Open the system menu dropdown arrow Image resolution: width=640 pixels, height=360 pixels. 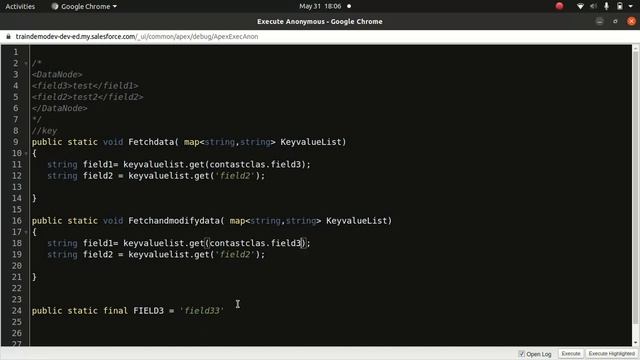(631, 7)
